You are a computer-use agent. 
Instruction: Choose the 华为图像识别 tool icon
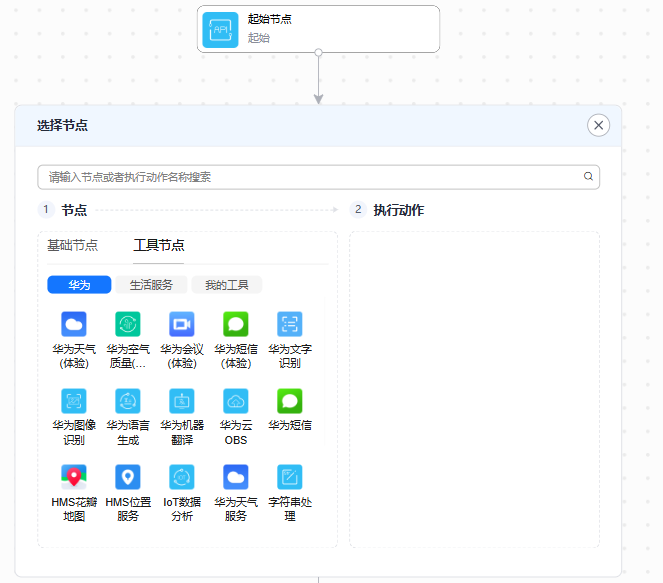[74, 401]
